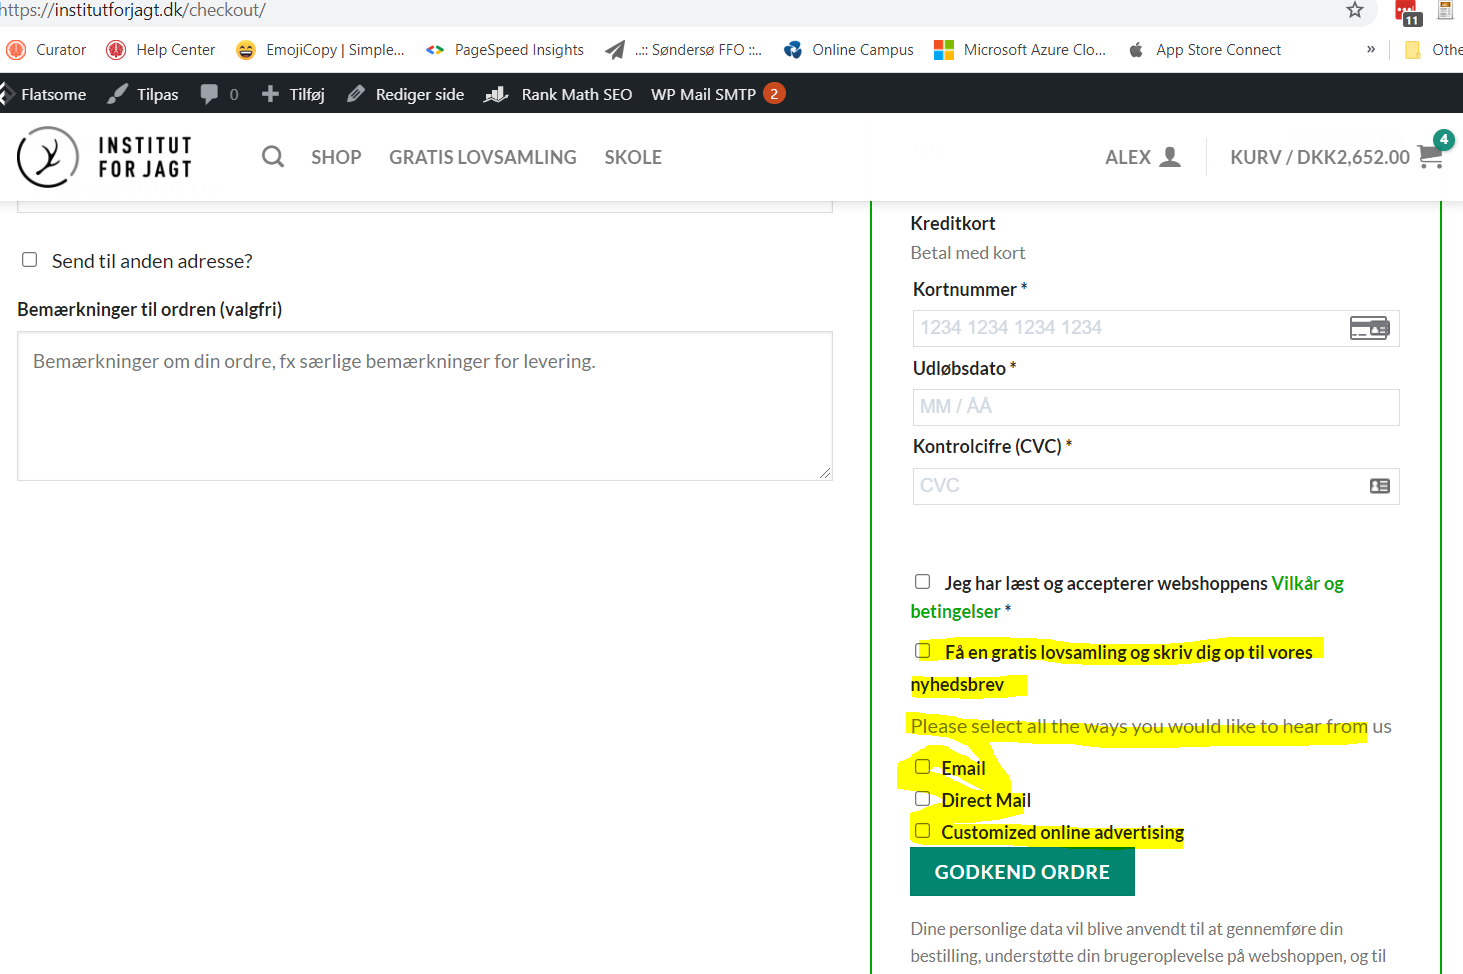This screenshot has width=1463, height=974.
Task: Click the shopping cart icon showing 4 items
Action: coord(1430,156)
